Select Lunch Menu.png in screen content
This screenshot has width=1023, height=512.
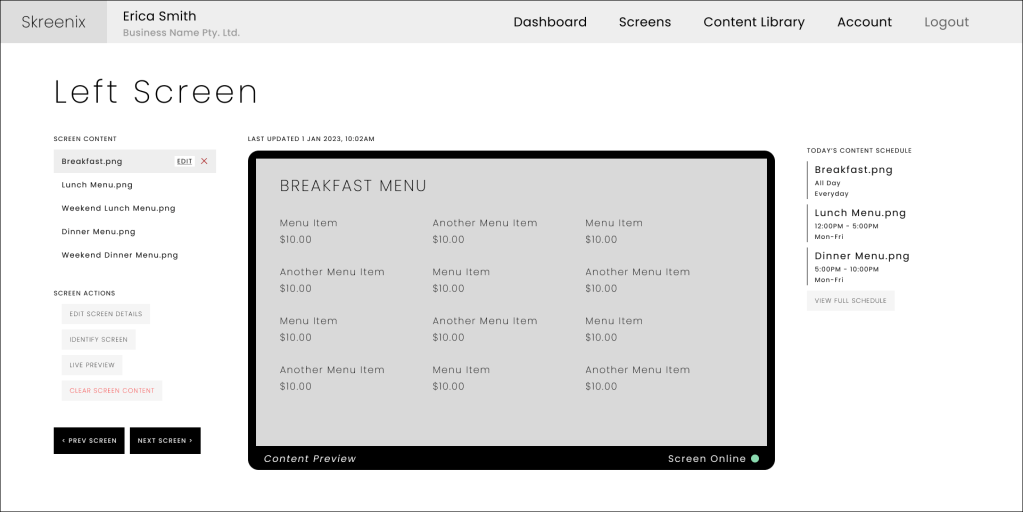coord(97,185)
